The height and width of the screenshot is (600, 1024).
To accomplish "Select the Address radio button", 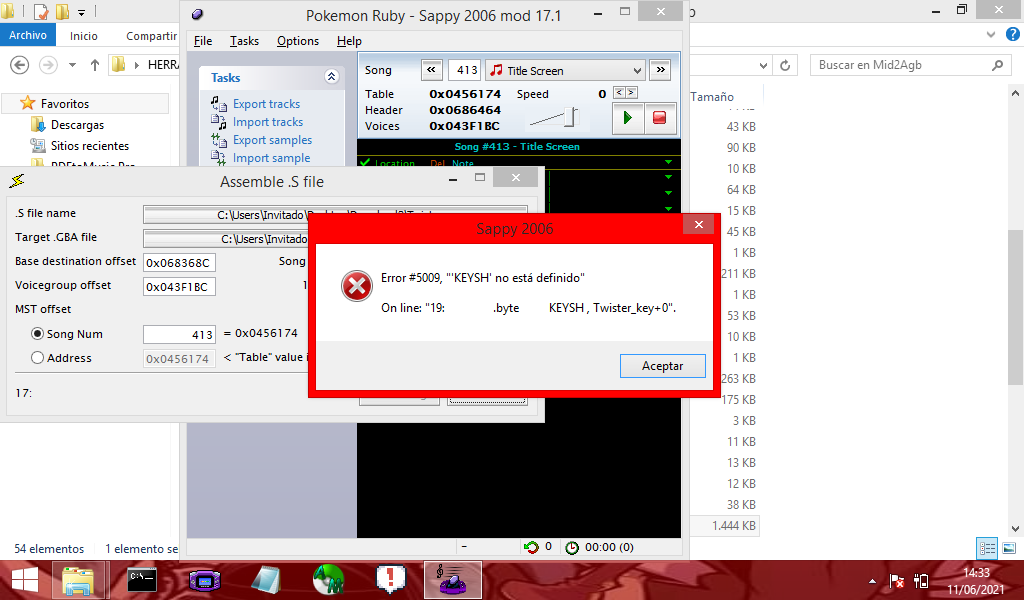I will click(38, 358).
